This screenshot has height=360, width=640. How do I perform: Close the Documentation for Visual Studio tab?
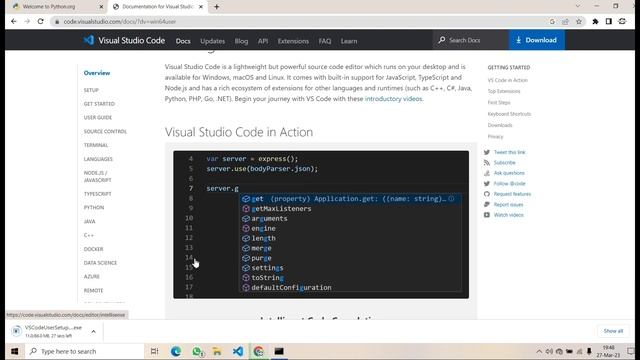tap(200, 7)
